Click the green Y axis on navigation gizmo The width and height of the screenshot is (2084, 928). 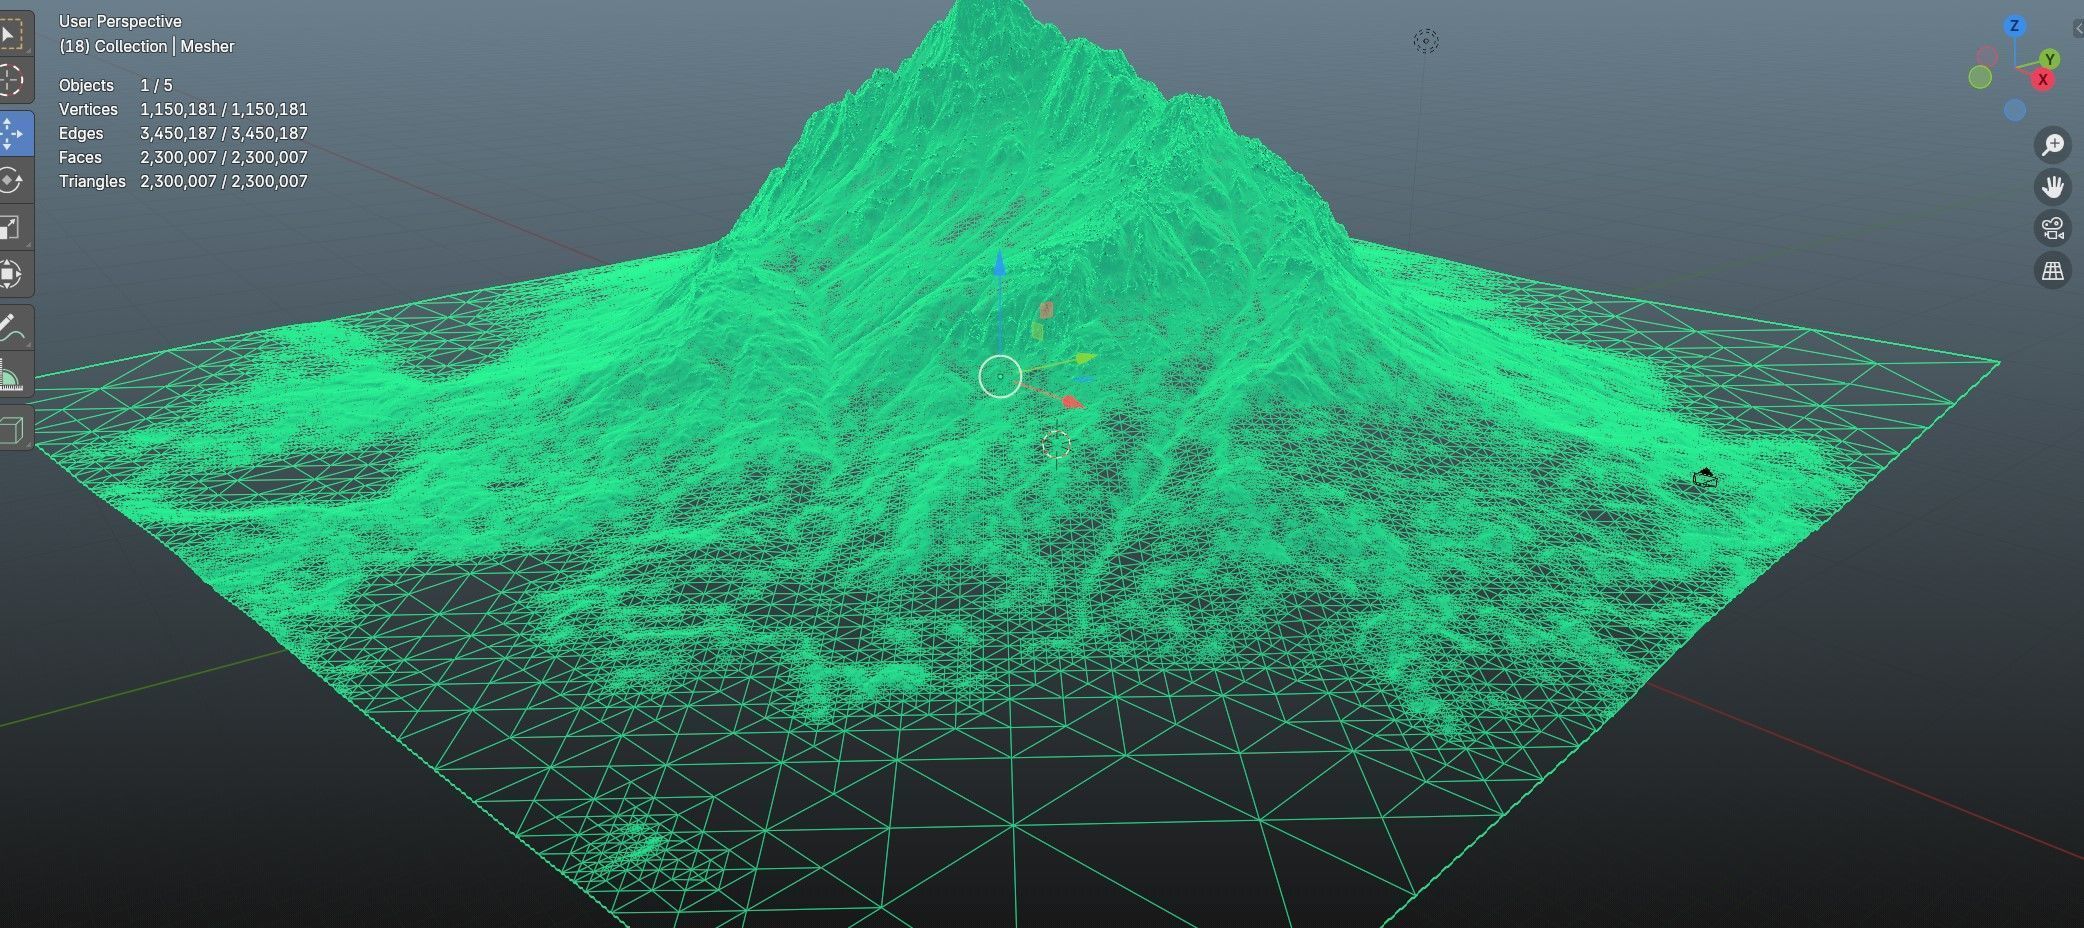pyautogui.click(x=2050, y=60)
